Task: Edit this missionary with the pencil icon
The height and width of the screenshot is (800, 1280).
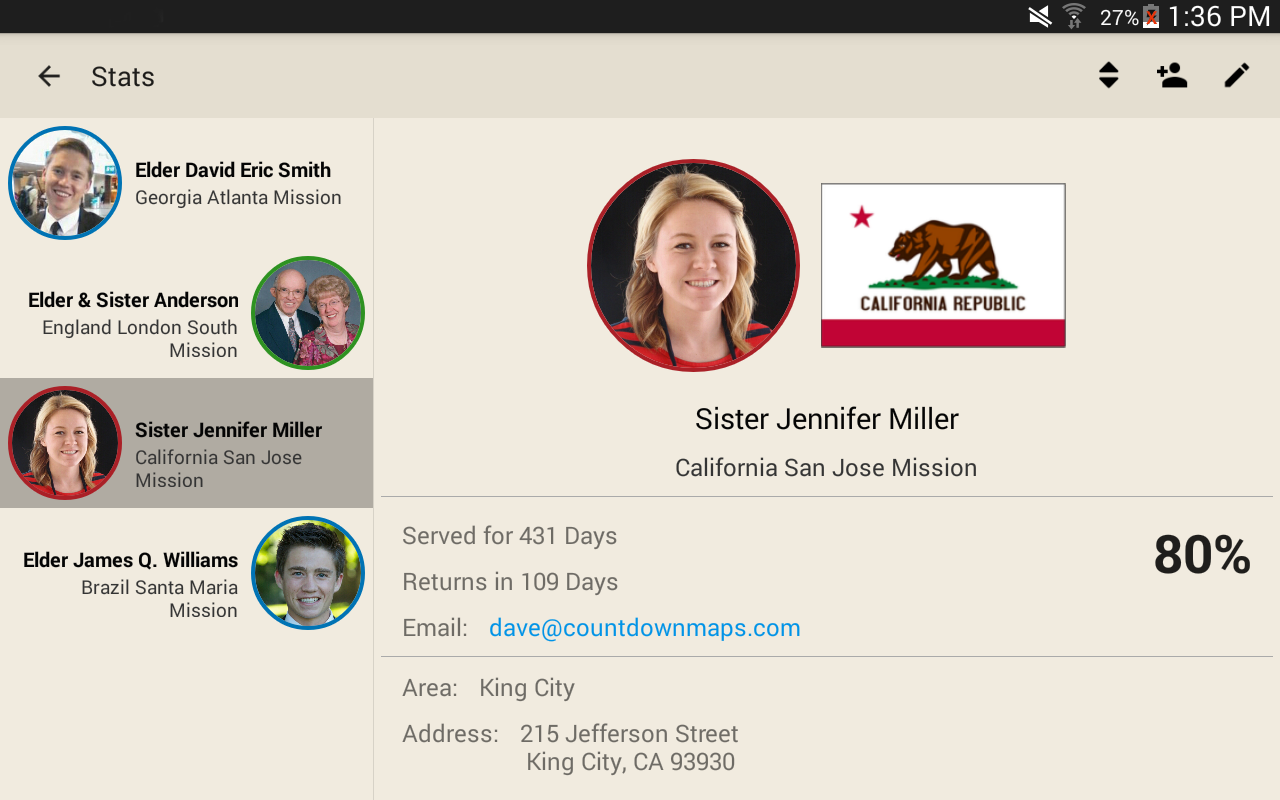Action: pos(1237,75)
